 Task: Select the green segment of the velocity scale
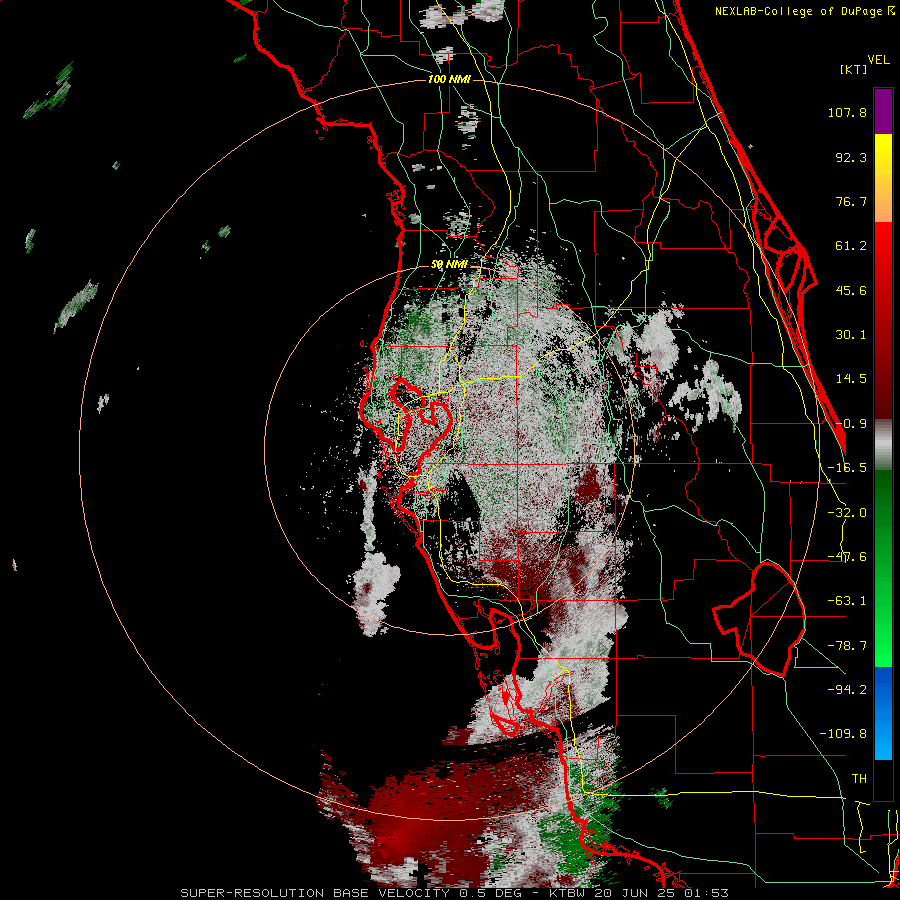click(x=883, y=568)
